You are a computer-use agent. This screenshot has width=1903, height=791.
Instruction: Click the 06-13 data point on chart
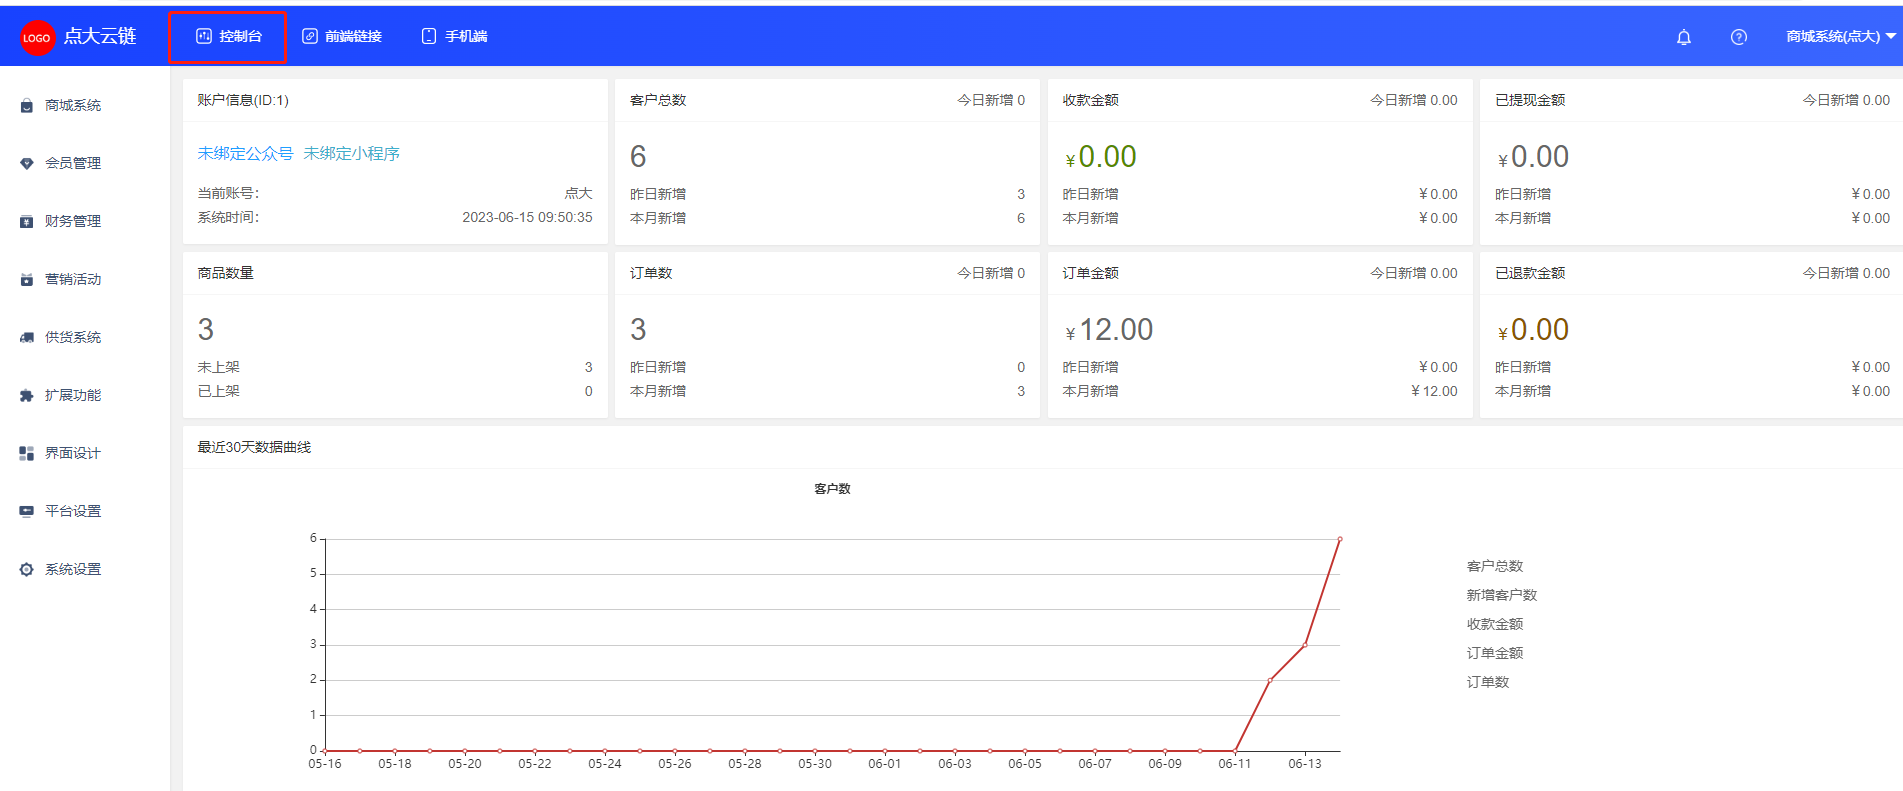(x=1305, y=645)
